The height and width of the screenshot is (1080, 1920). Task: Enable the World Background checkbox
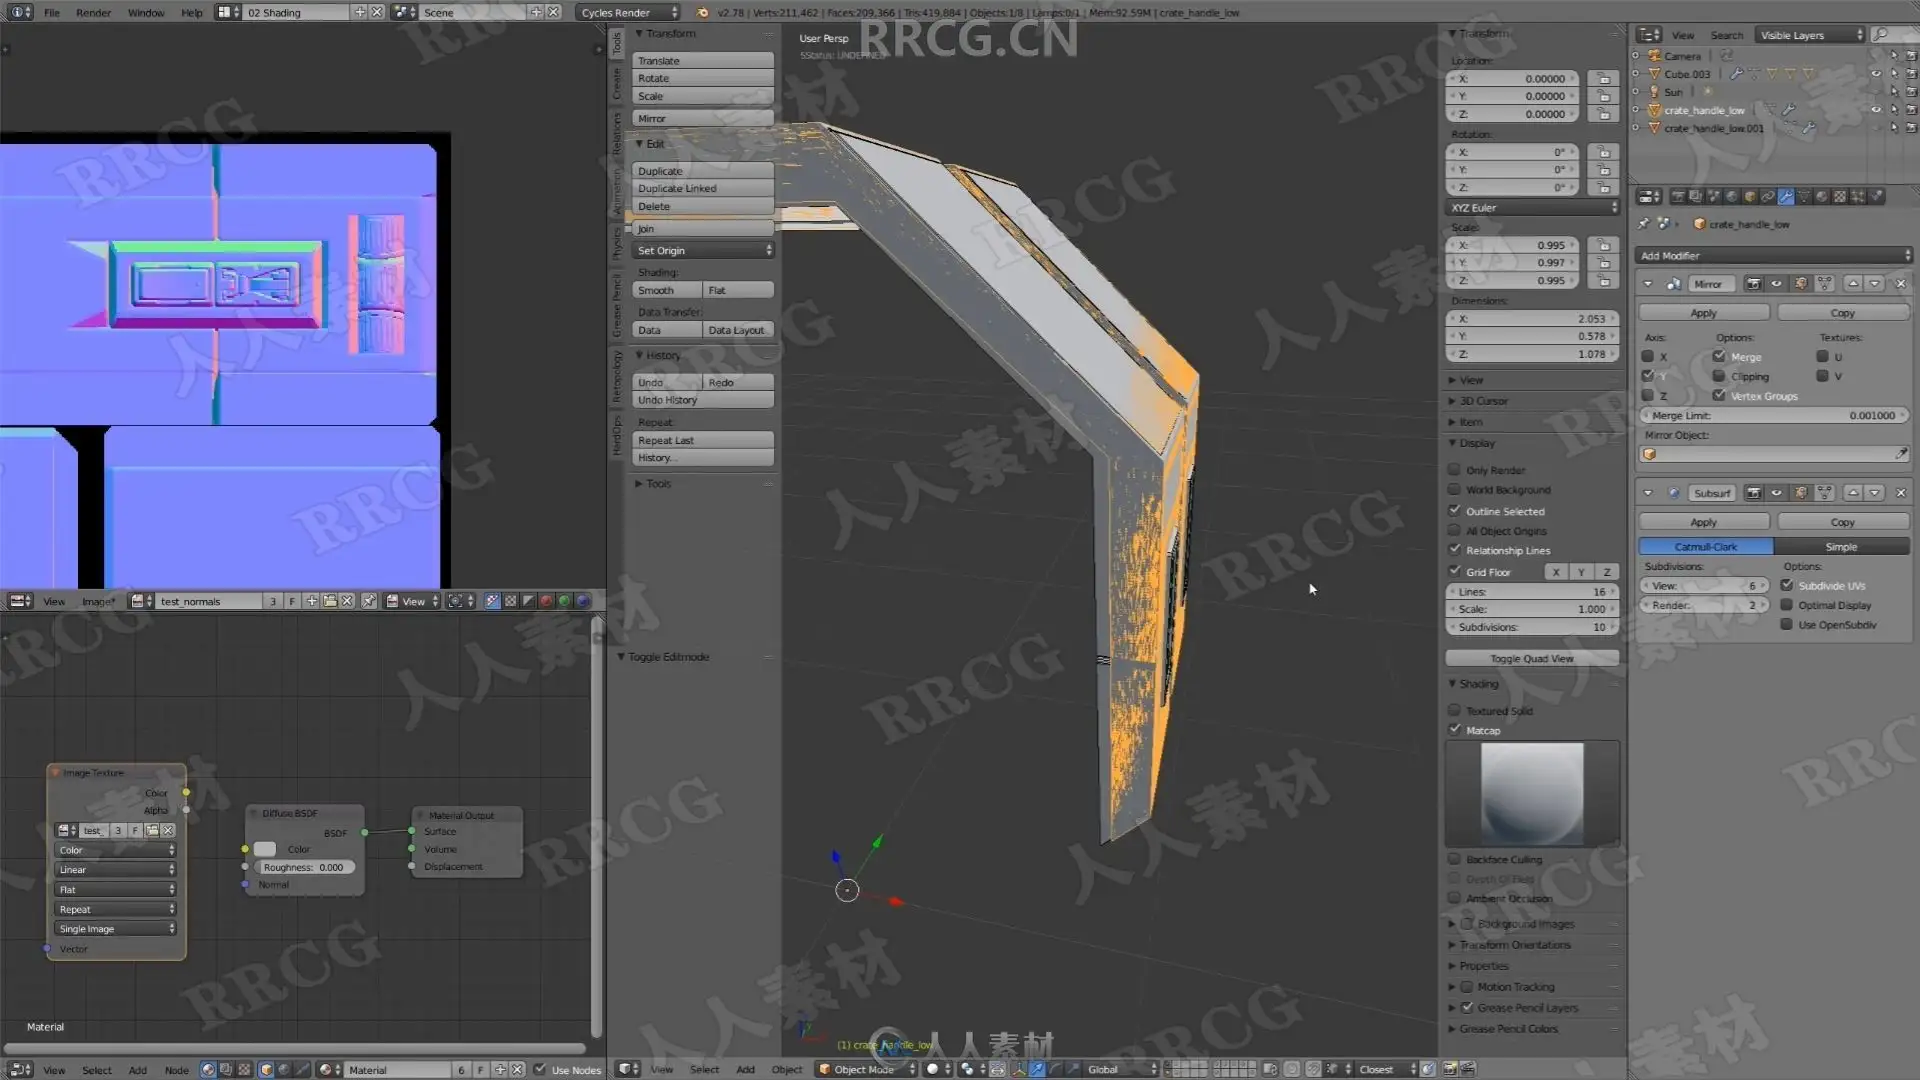(x=1455, y=489)
